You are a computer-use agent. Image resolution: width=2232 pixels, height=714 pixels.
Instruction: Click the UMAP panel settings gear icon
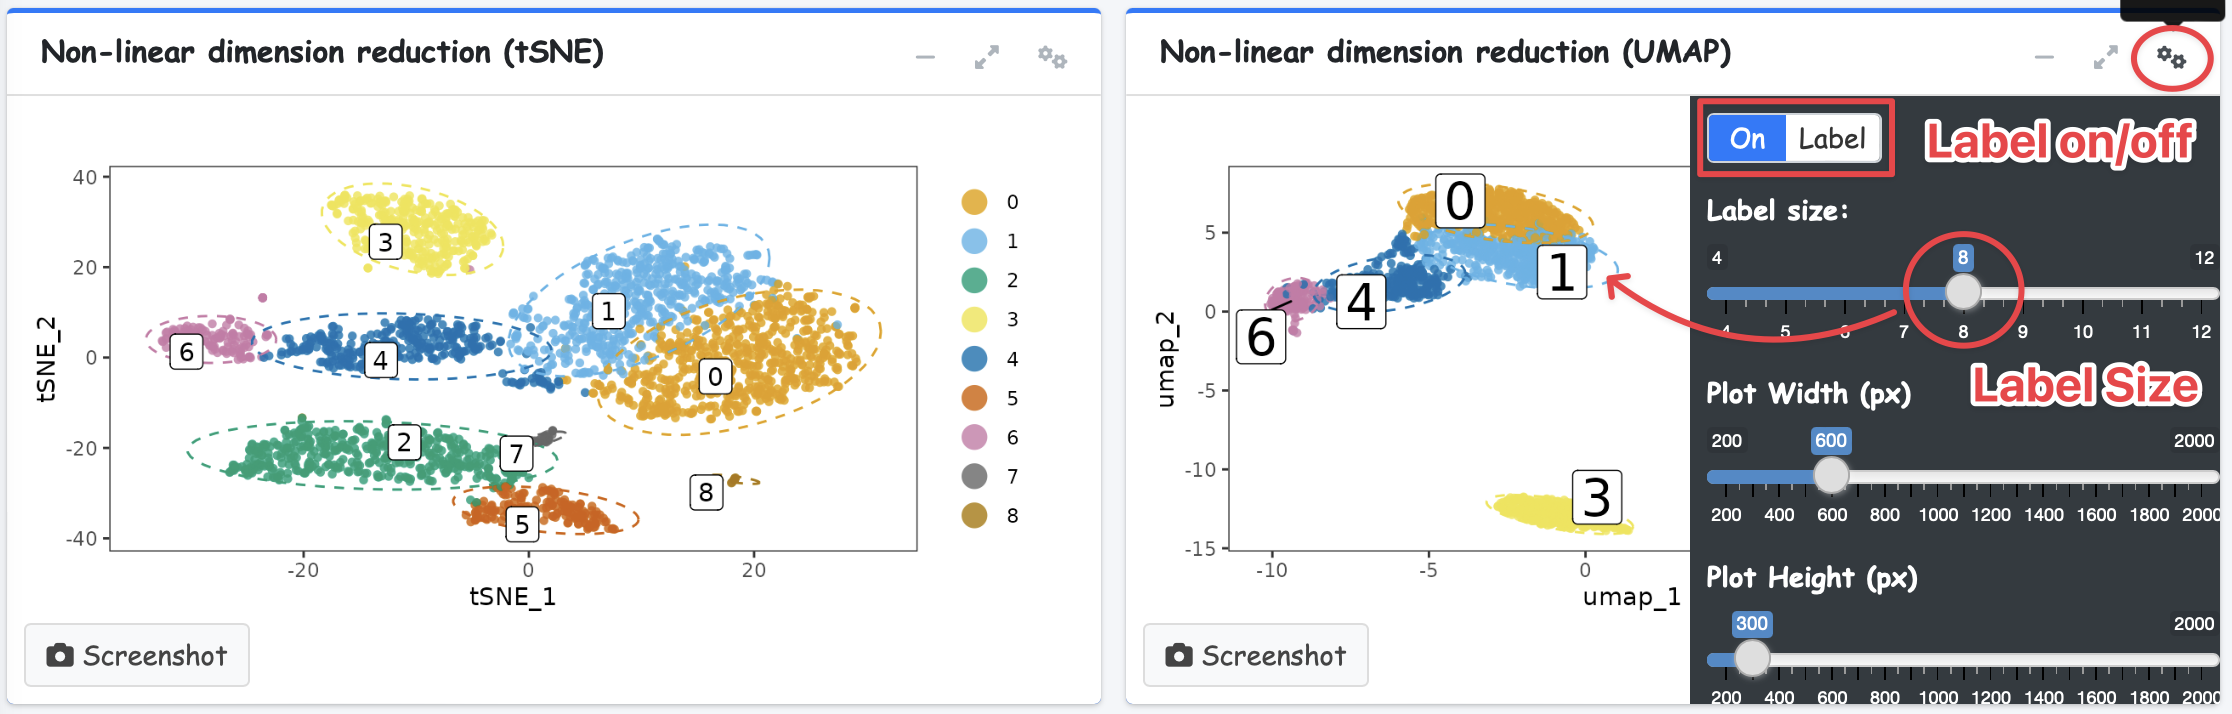click(x=2170, y=57)
